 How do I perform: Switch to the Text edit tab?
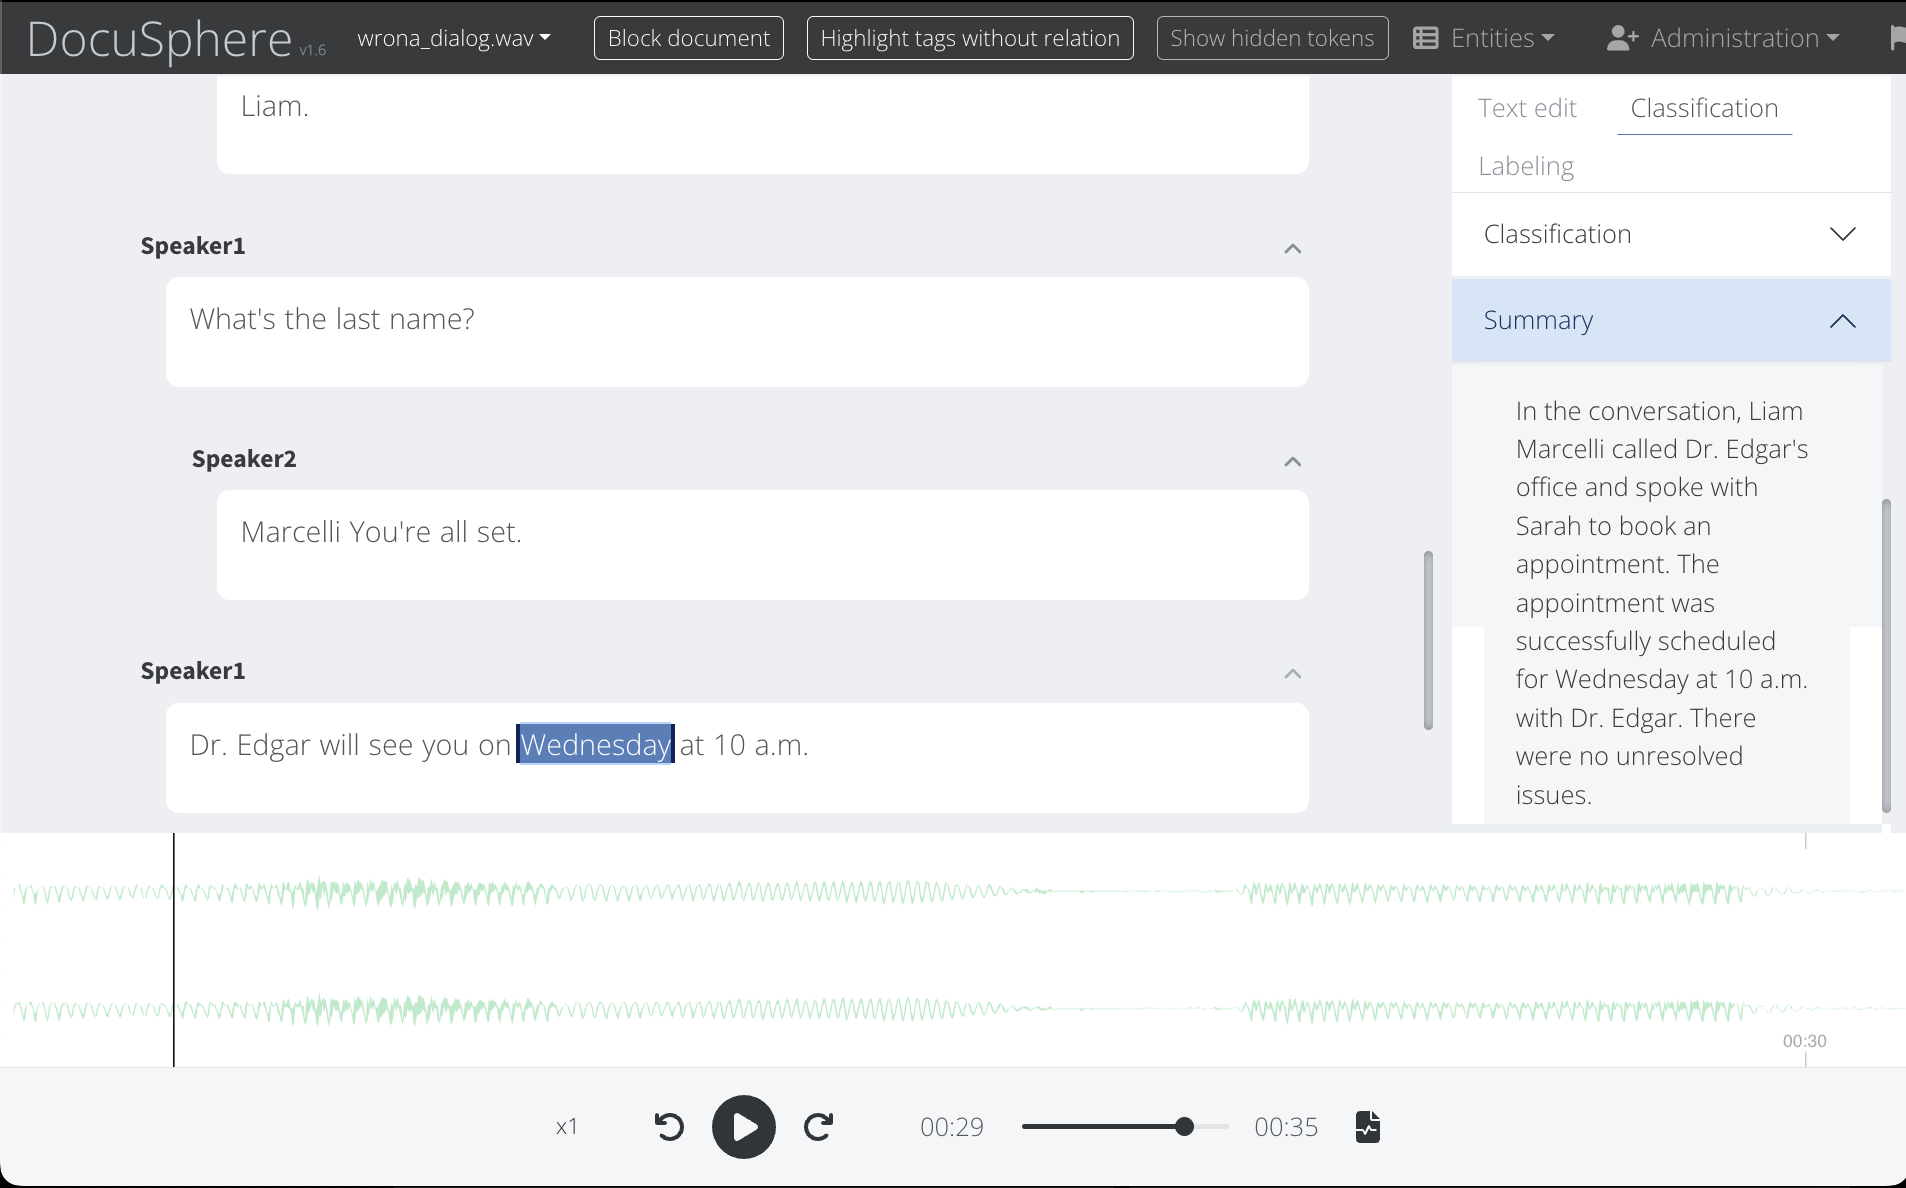click(1527, 108)
